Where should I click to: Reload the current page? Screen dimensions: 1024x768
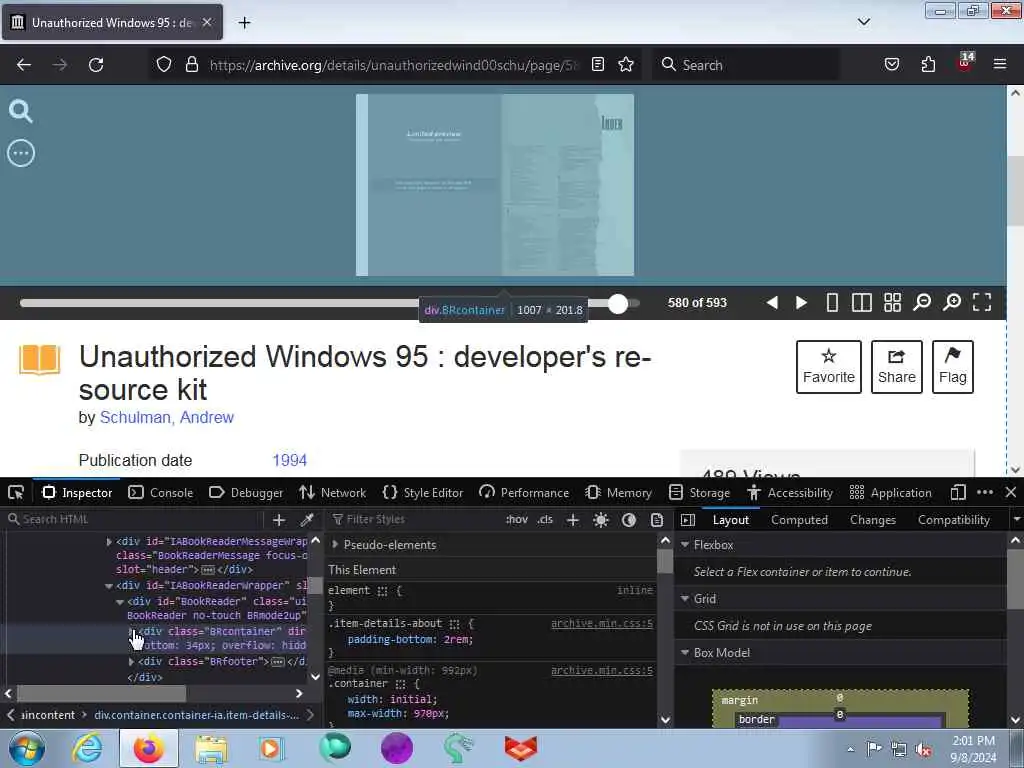pyautogui.click(x=96, y=65)
